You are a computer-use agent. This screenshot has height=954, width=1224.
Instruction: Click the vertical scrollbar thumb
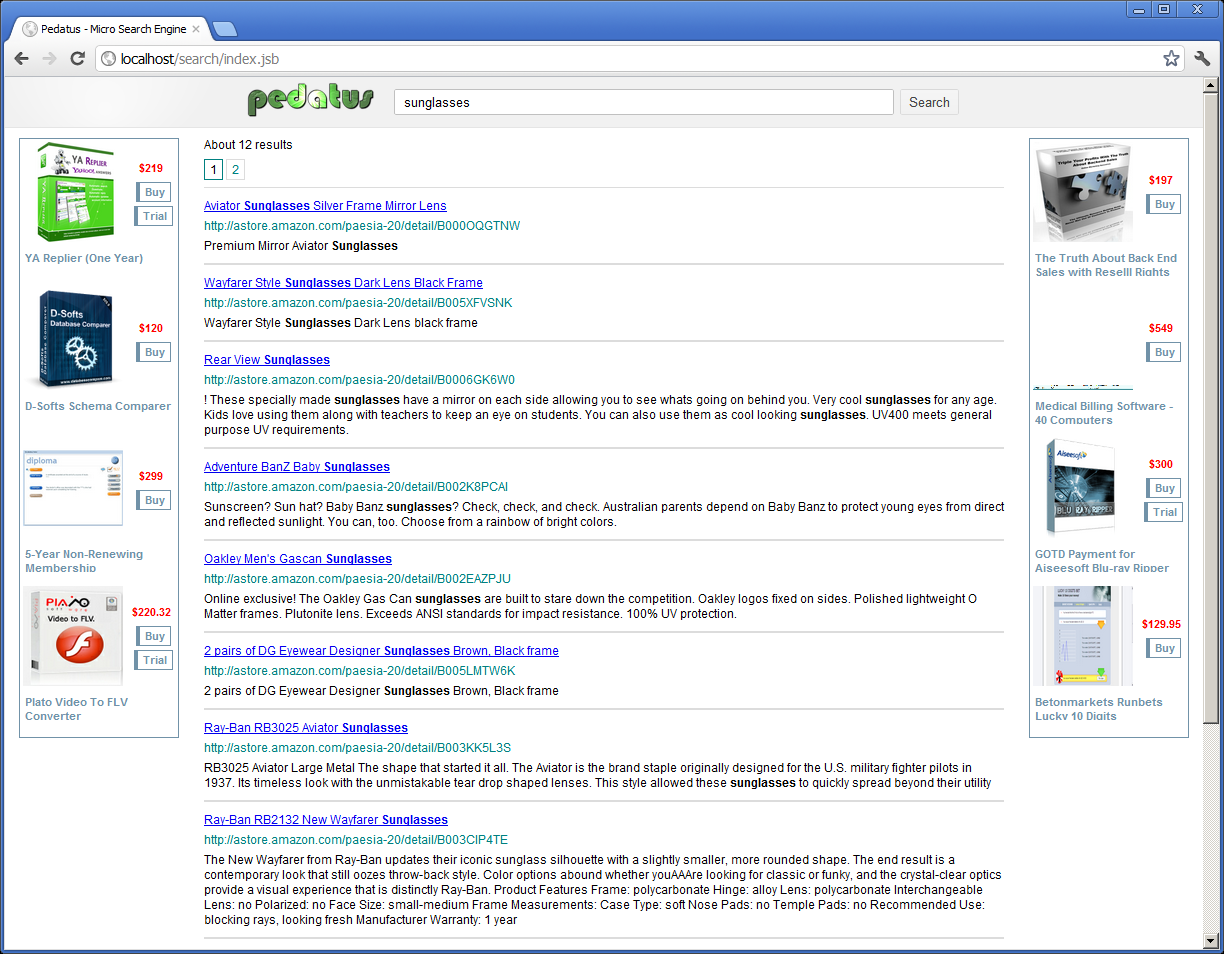coord(1211,408)
